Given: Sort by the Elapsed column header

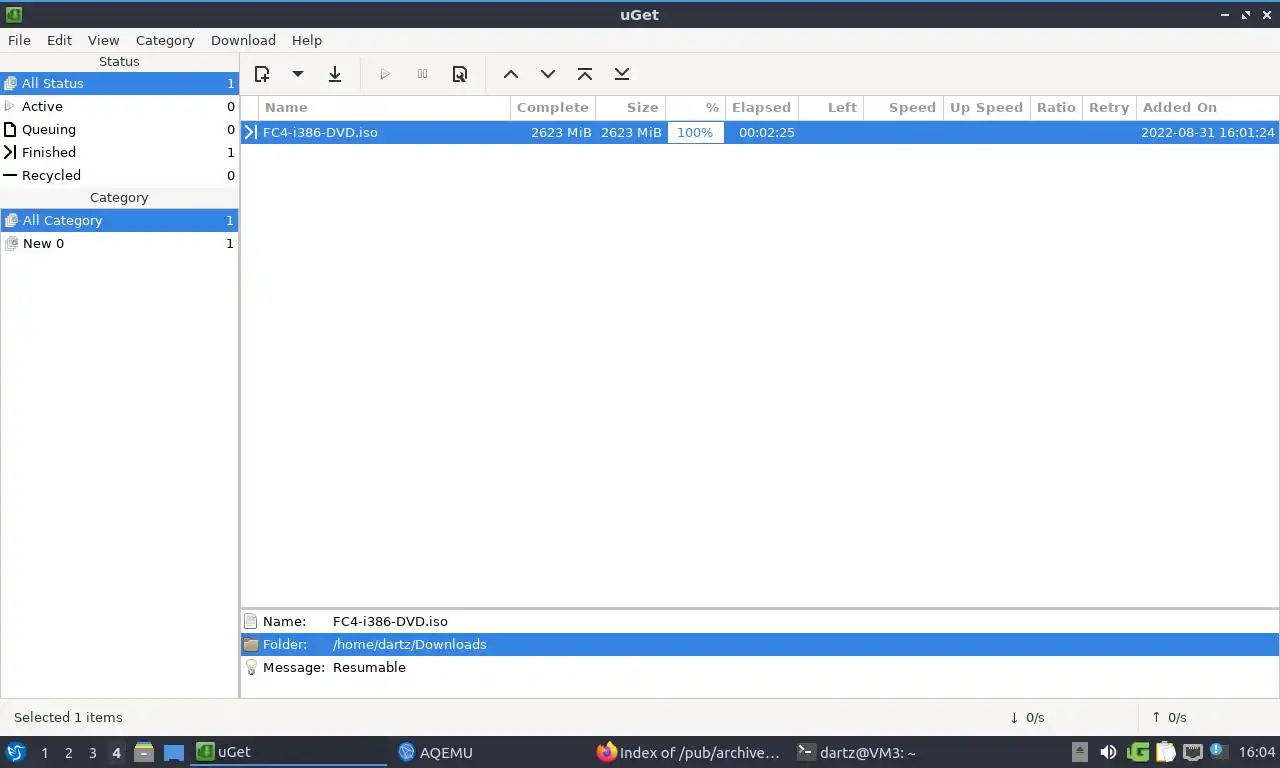Looking at the screenshot, I should [x=761, y=107].
